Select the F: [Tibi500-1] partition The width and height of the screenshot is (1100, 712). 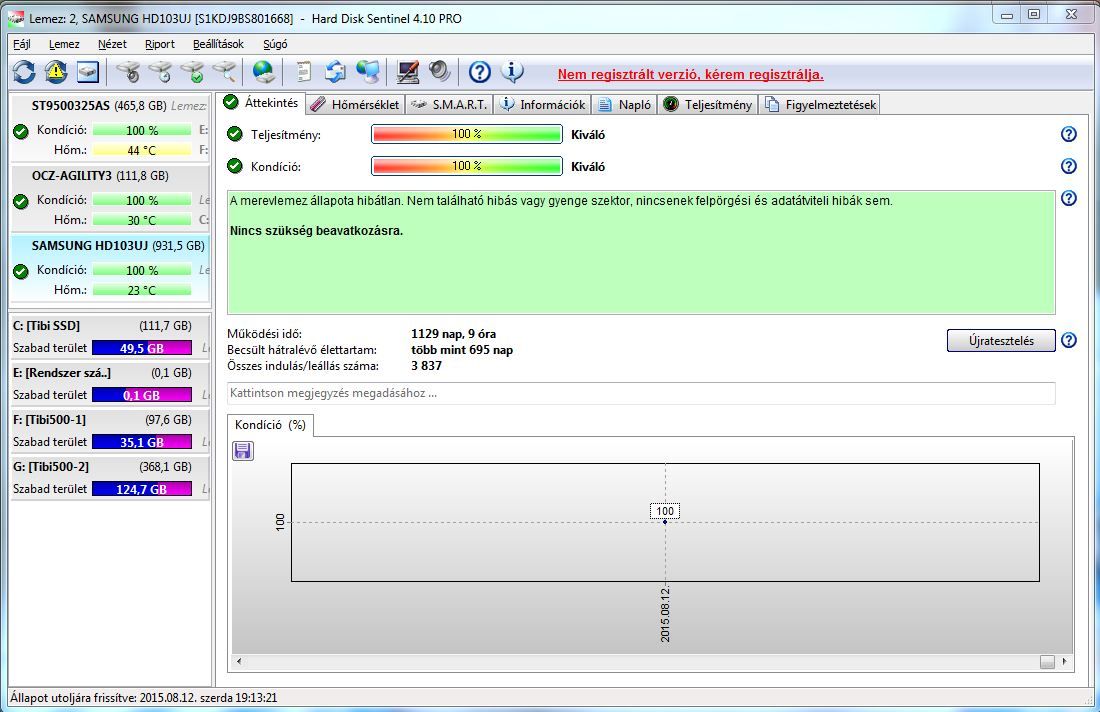click(110, 431)
